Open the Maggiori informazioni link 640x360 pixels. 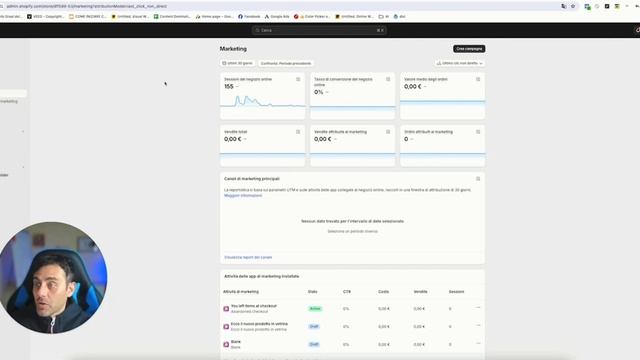[x=243, y=196]
